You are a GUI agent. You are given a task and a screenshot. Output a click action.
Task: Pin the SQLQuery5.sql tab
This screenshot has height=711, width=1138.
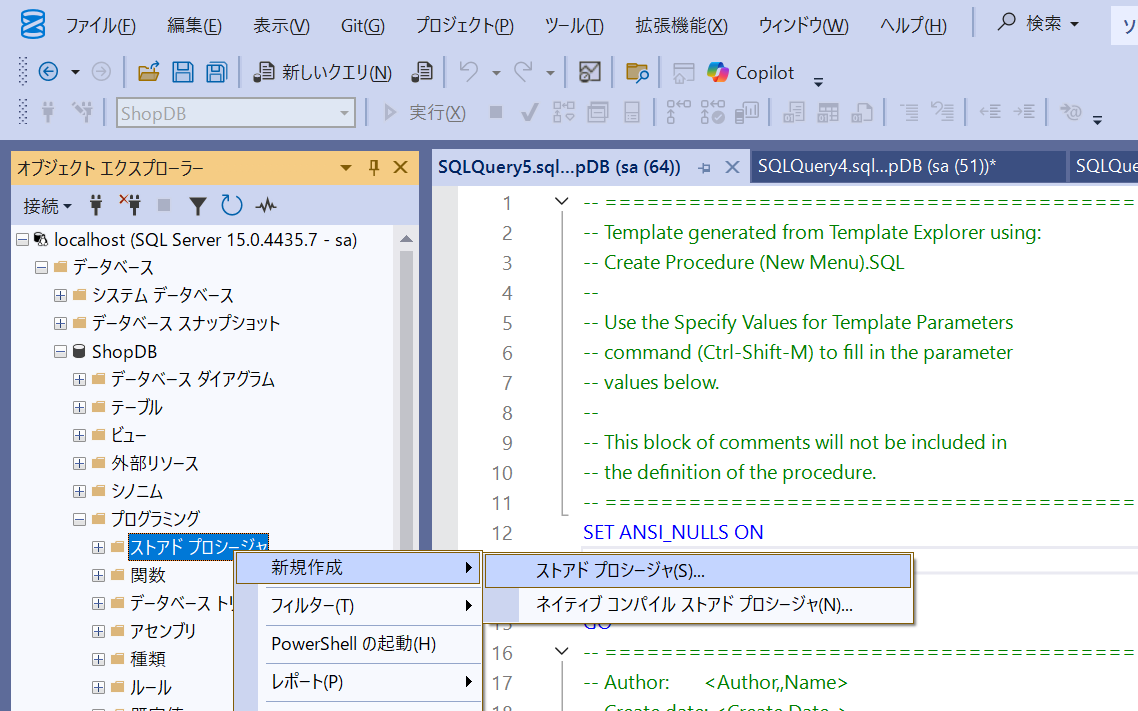click(x=704, y=168)
